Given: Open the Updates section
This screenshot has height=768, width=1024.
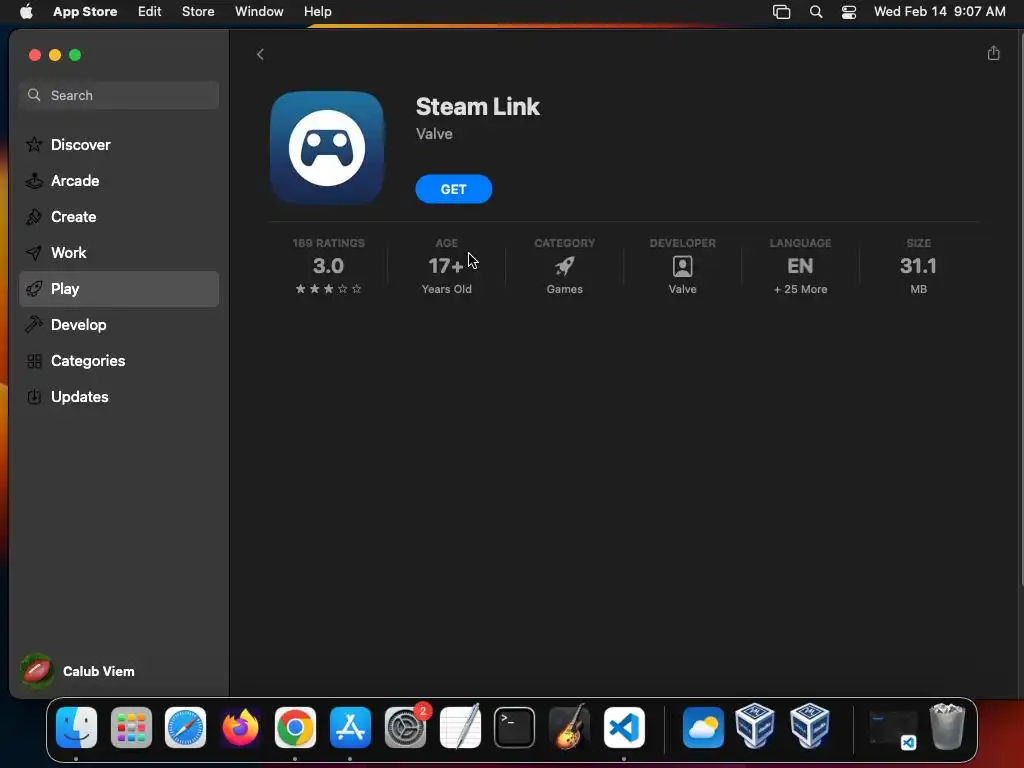Looking at the screenshot, I should [x=120, y=396].
